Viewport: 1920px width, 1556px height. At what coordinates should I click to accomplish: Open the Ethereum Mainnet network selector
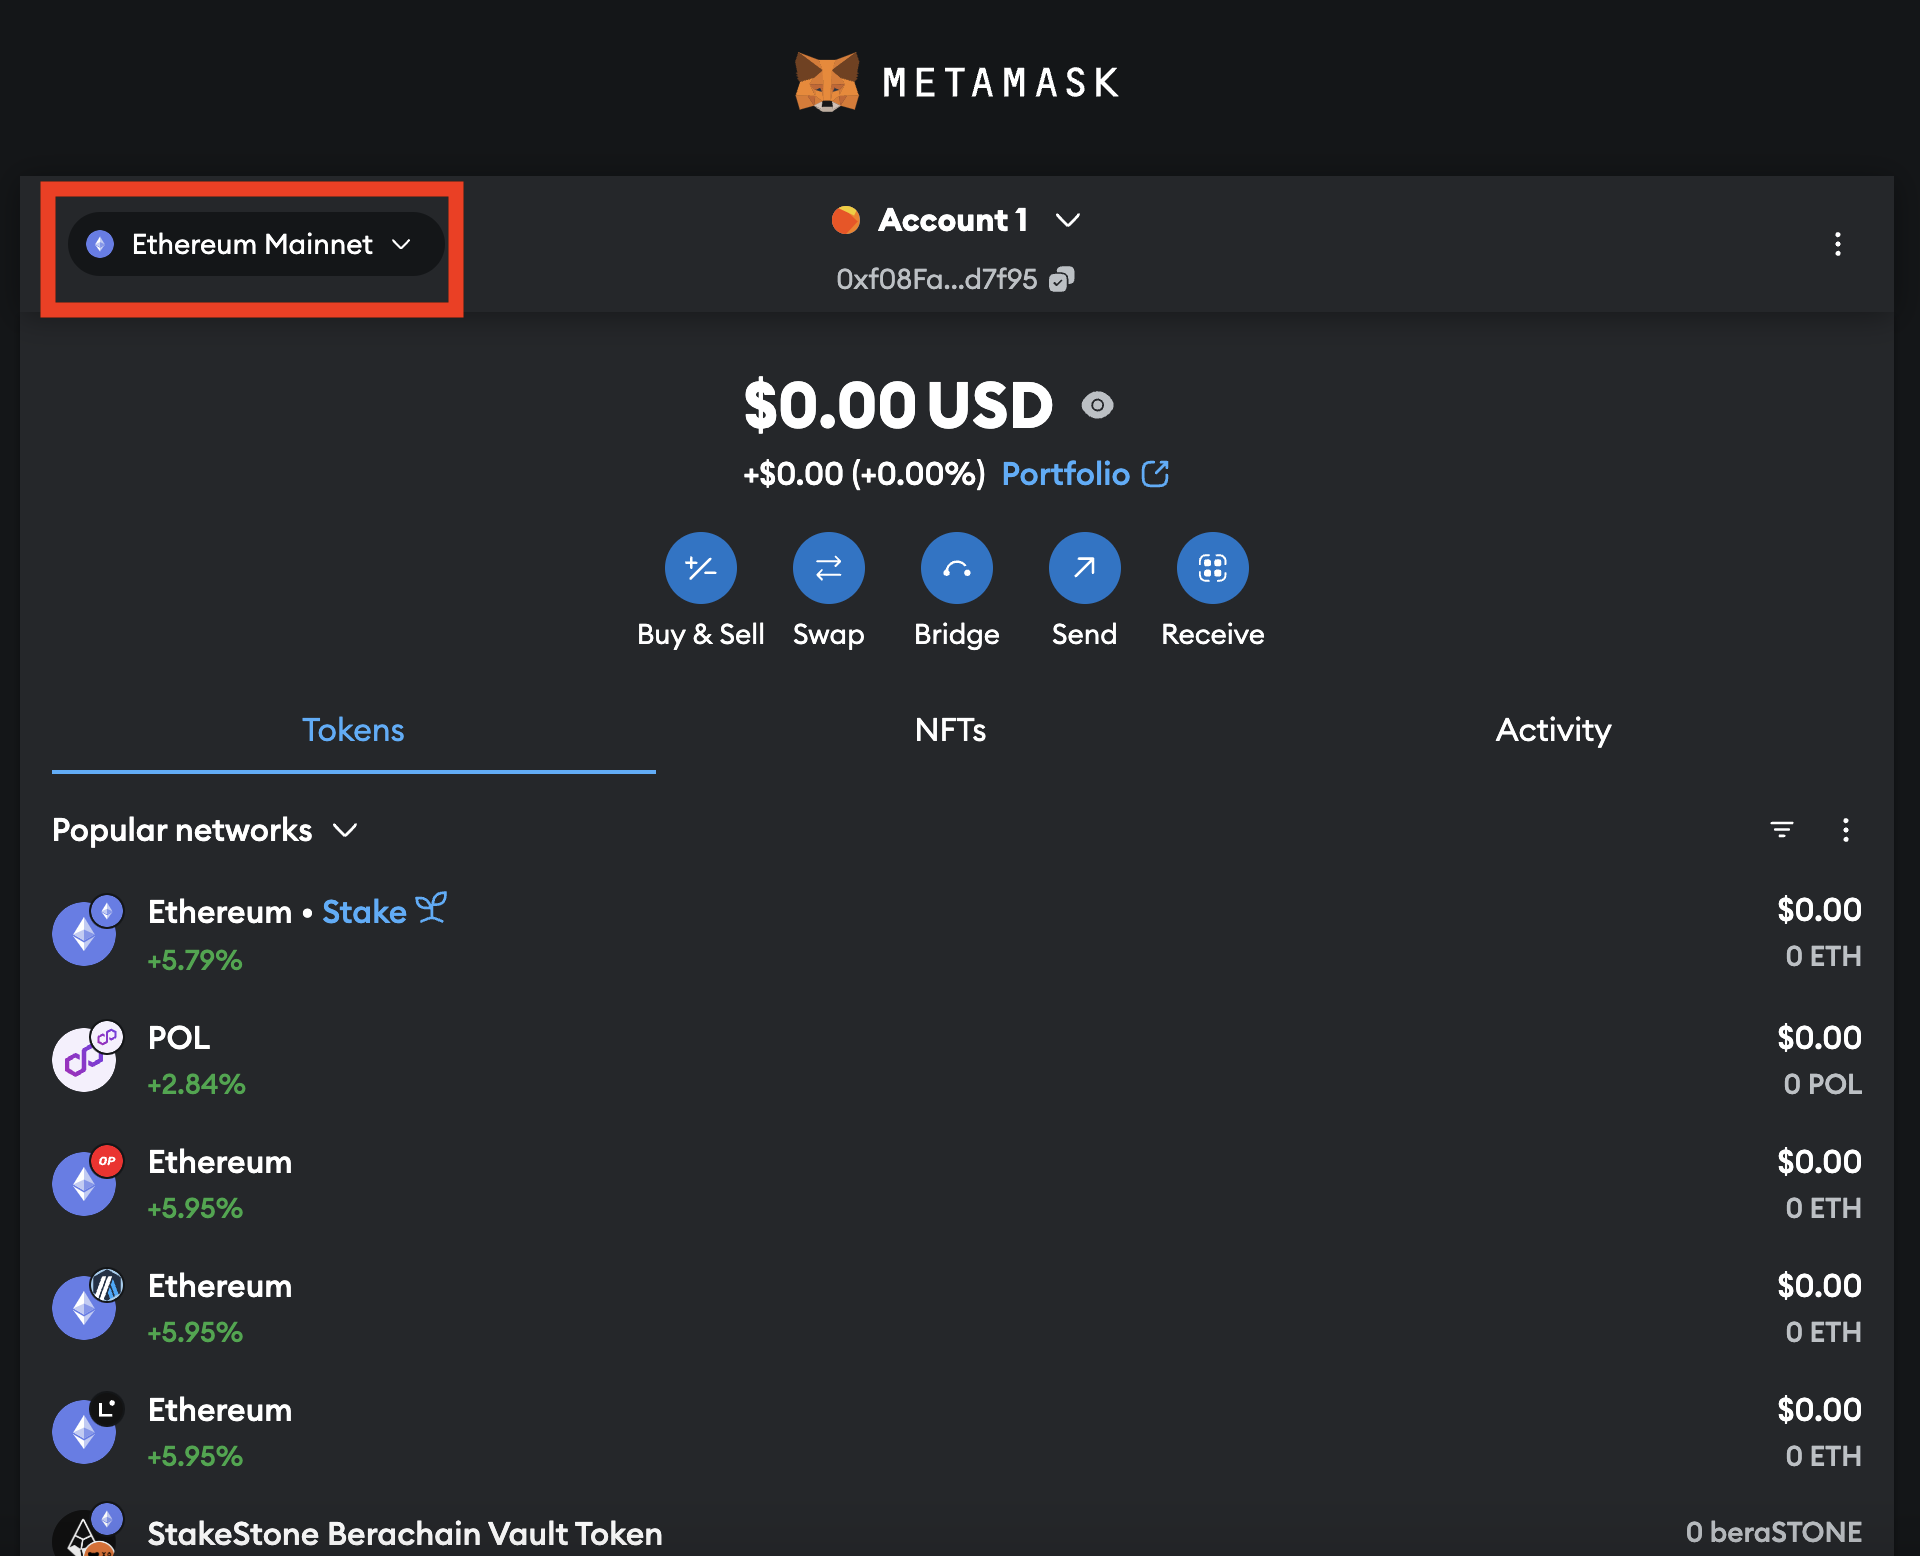click(x=254, y=243)
